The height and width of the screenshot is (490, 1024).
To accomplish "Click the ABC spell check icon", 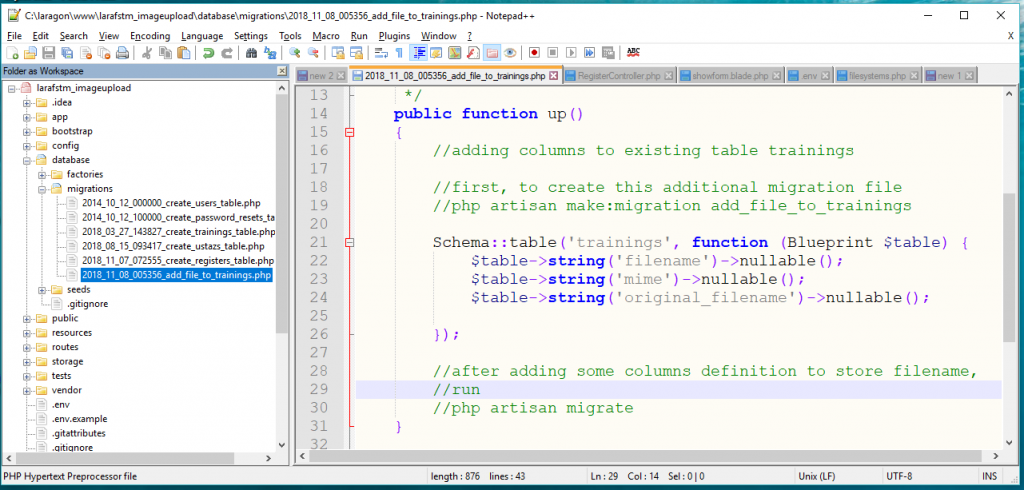I will pos(632,52).
